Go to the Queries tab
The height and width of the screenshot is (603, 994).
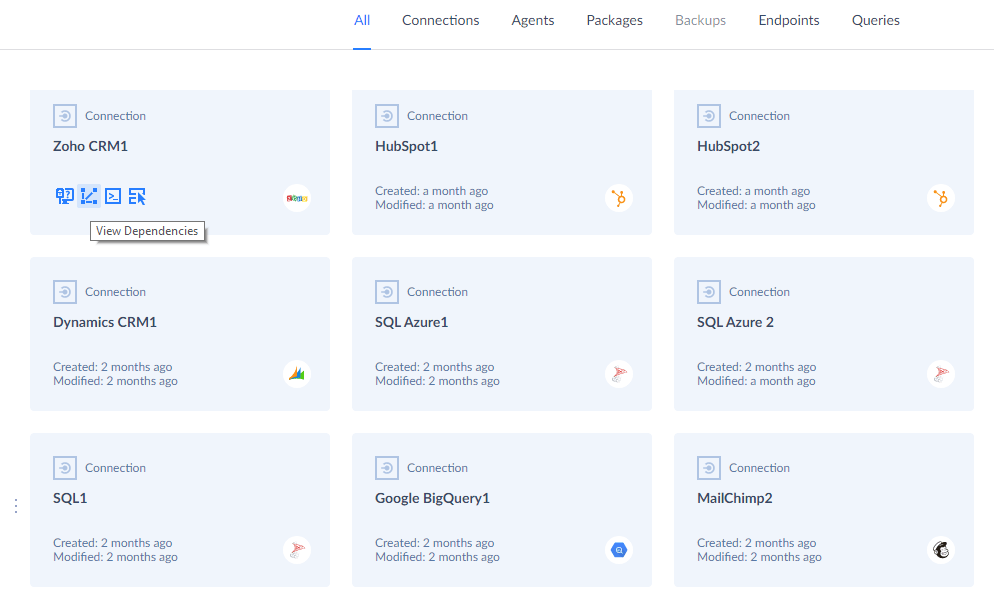click(x=875, y=20)
